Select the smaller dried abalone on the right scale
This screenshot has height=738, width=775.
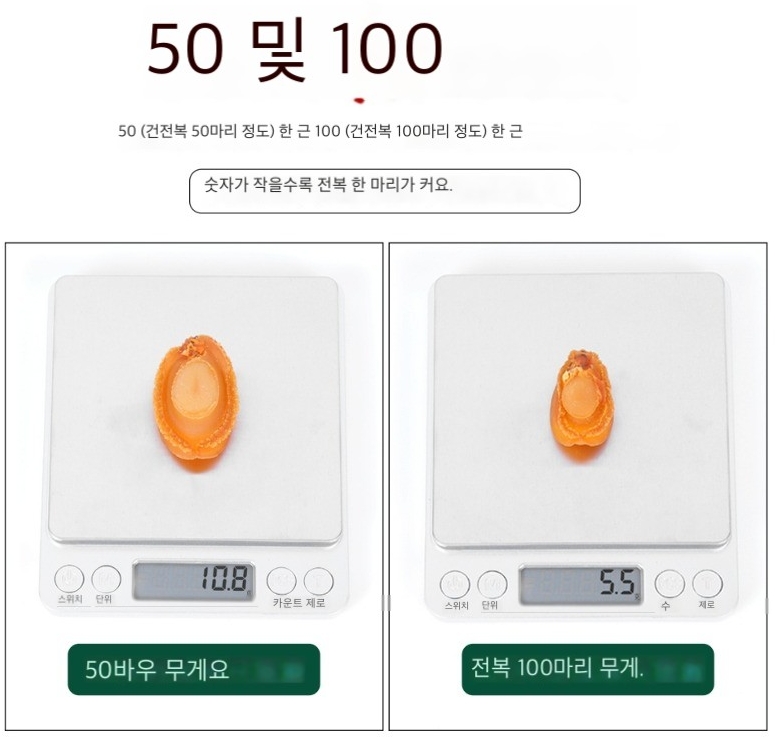(582, 404)
